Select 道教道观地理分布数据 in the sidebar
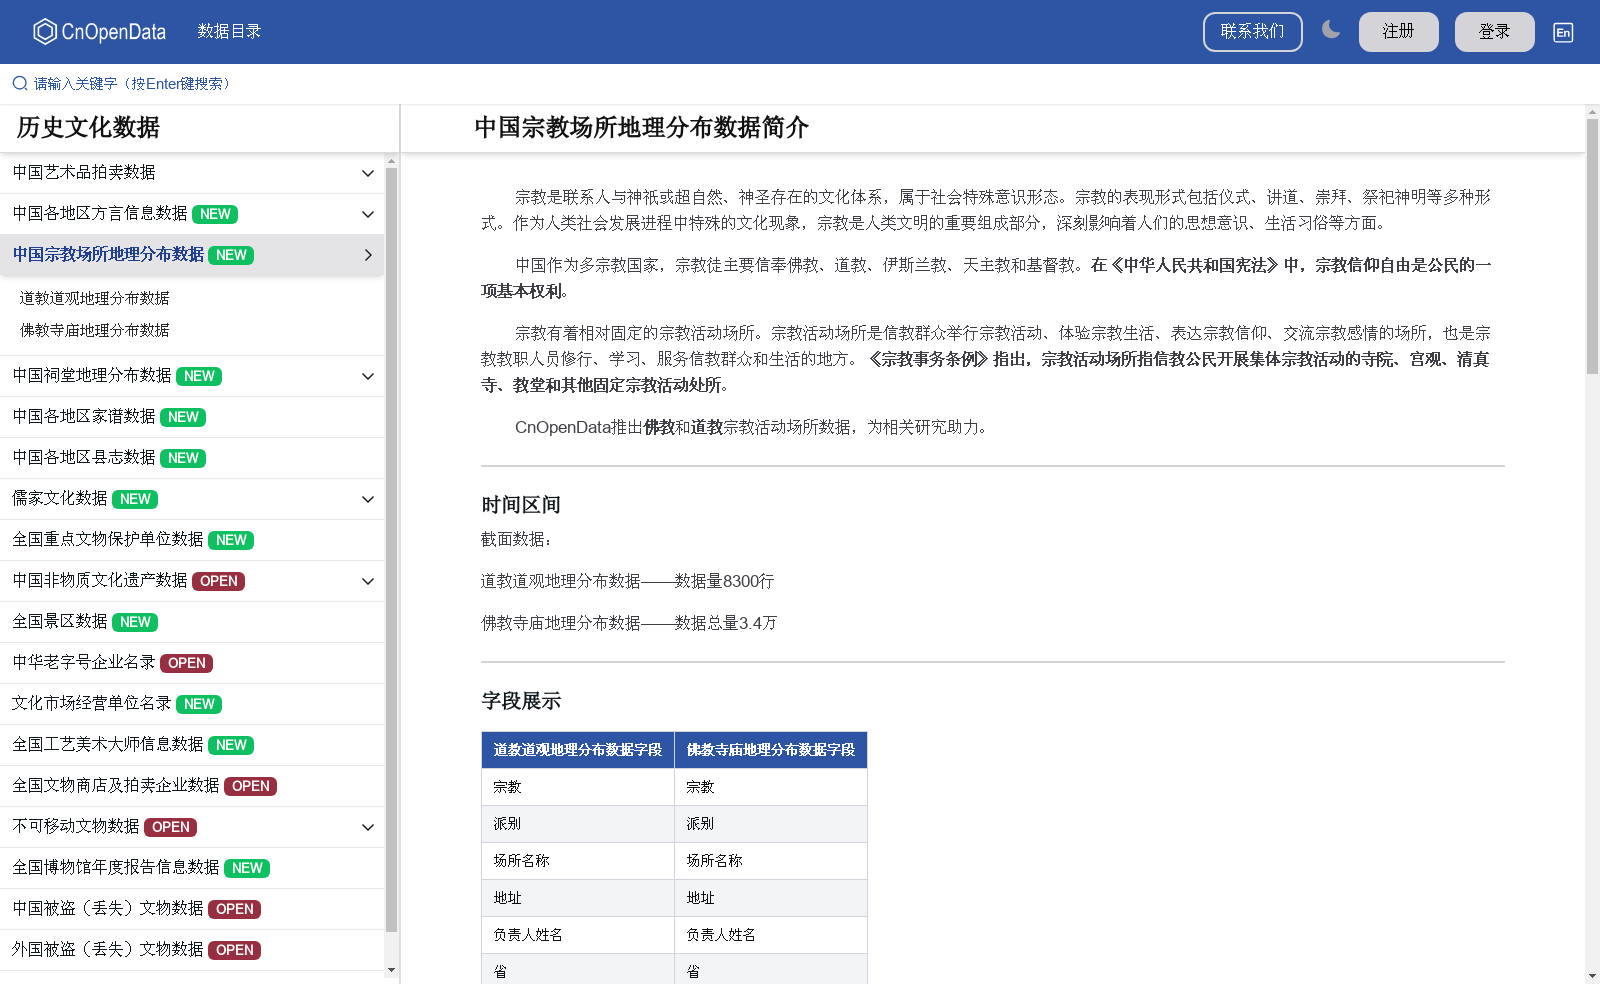The width and height of the screenshot is (1600, 1000). coord(93,298)
